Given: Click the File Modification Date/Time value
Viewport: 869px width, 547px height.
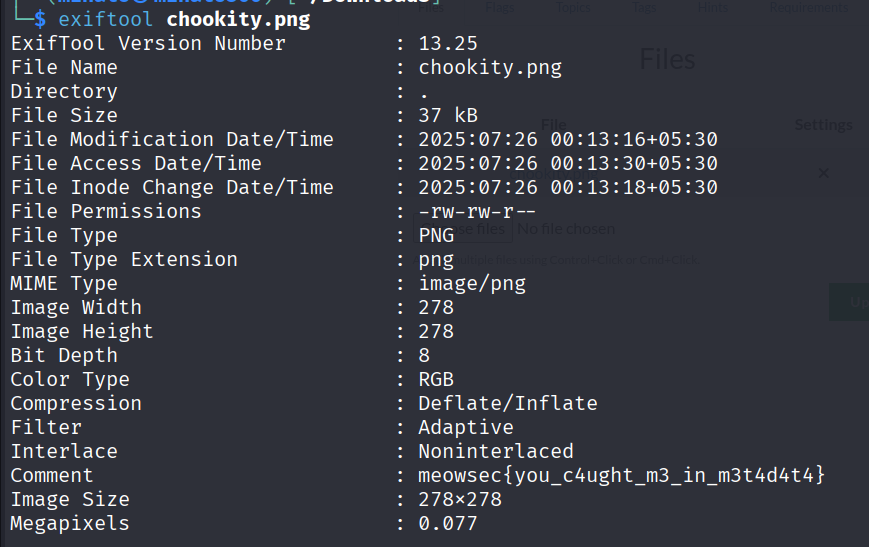Looking at the screenshot, I should tap(567, 139).
